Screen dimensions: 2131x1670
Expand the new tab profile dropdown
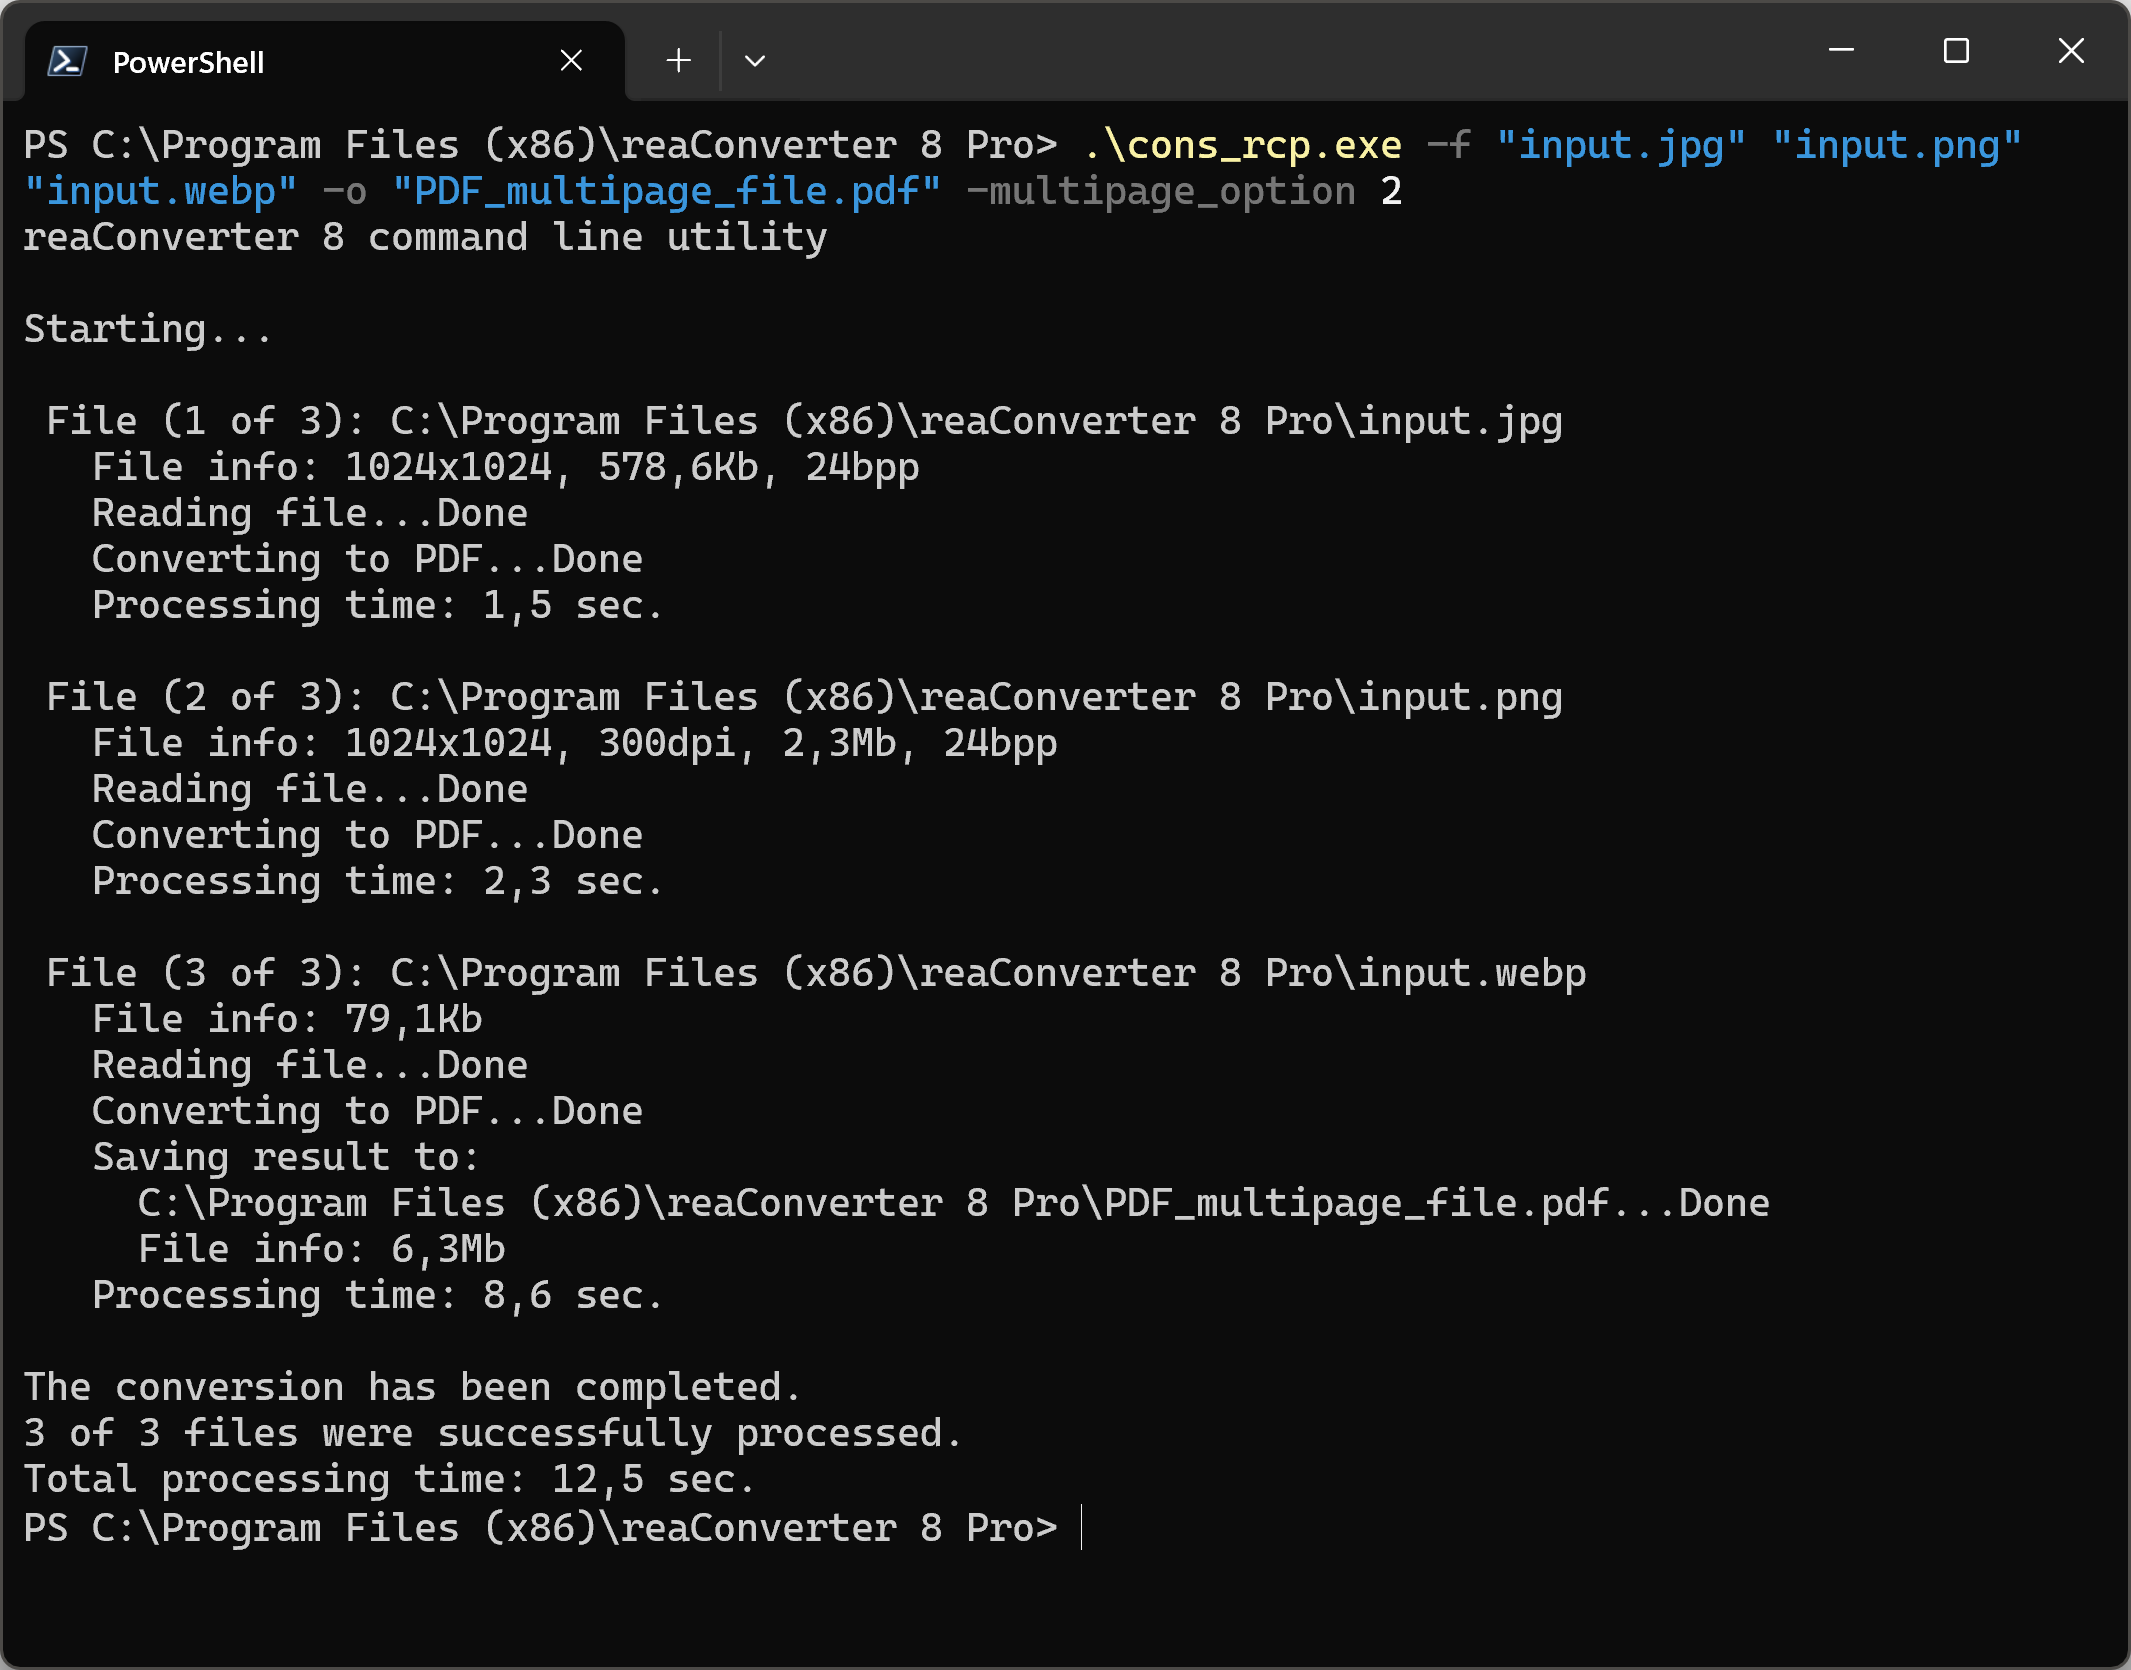tap(755, 61)
